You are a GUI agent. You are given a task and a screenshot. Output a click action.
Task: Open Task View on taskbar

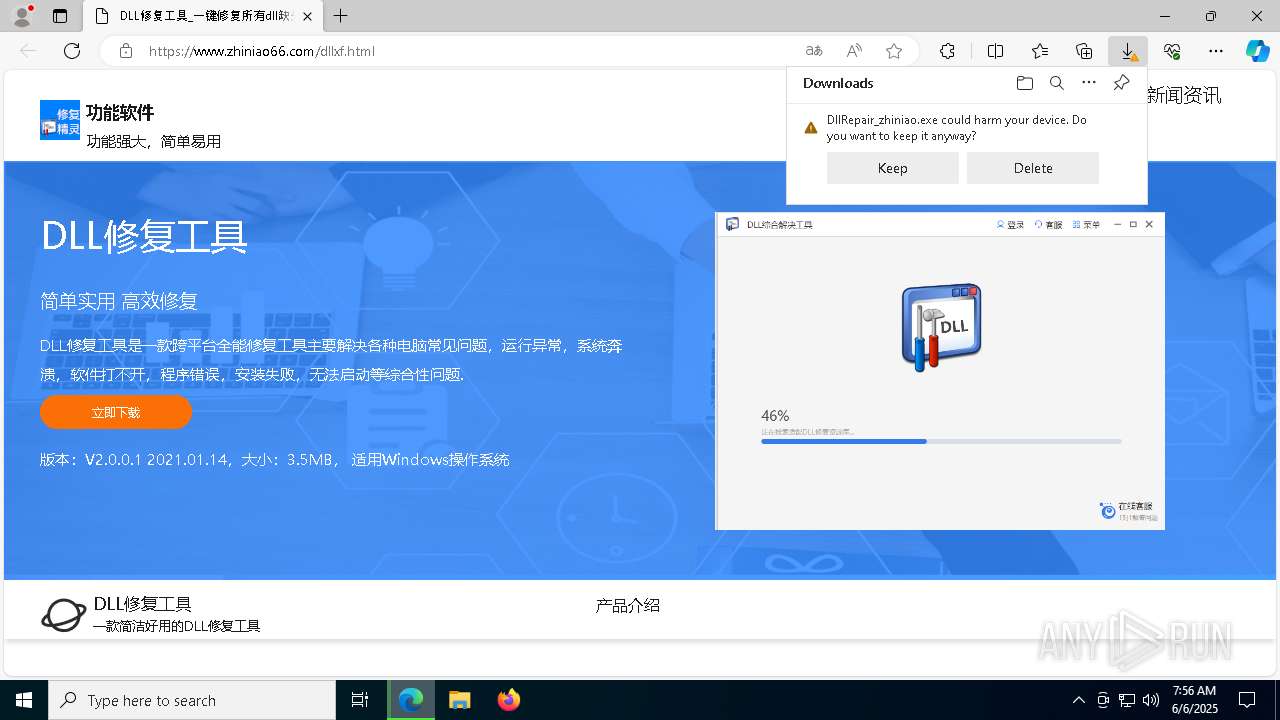click(360, 700)
